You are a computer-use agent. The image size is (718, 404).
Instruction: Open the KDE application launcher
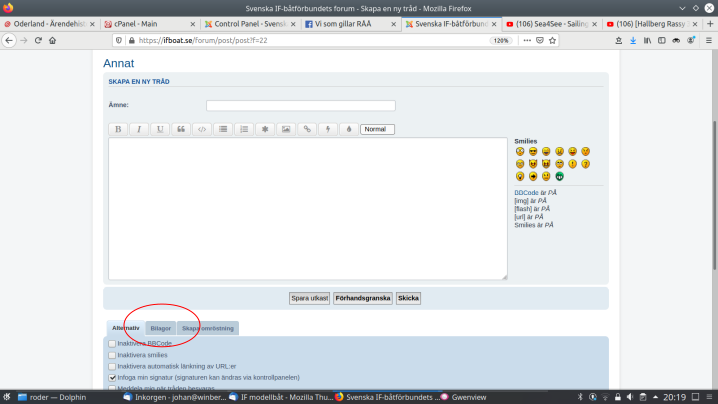7,397
